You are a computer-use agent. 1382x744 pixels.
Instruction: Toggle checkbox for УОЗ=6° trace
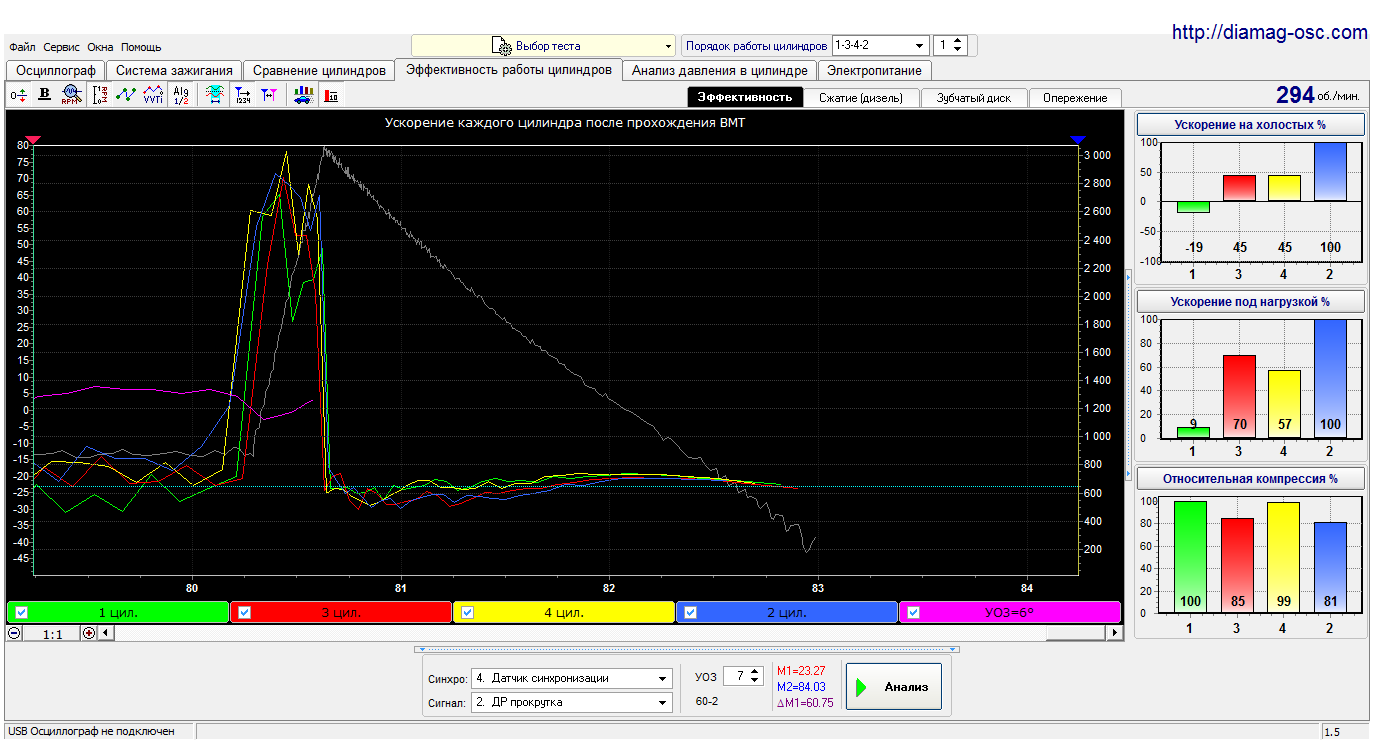coord(913,613)
